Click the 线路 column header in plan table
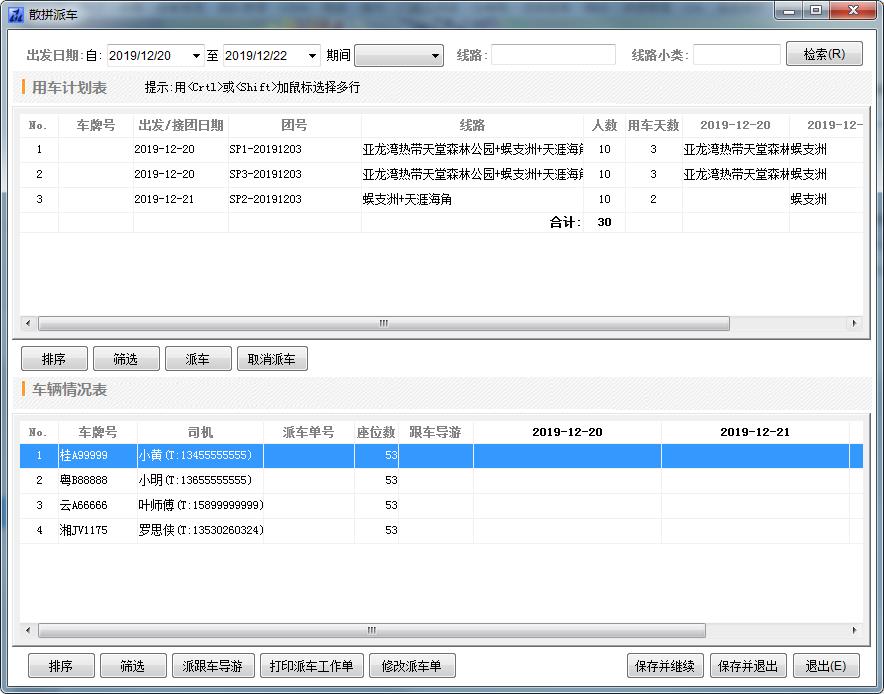Viewport: 884px width, 694px height. 472,125
